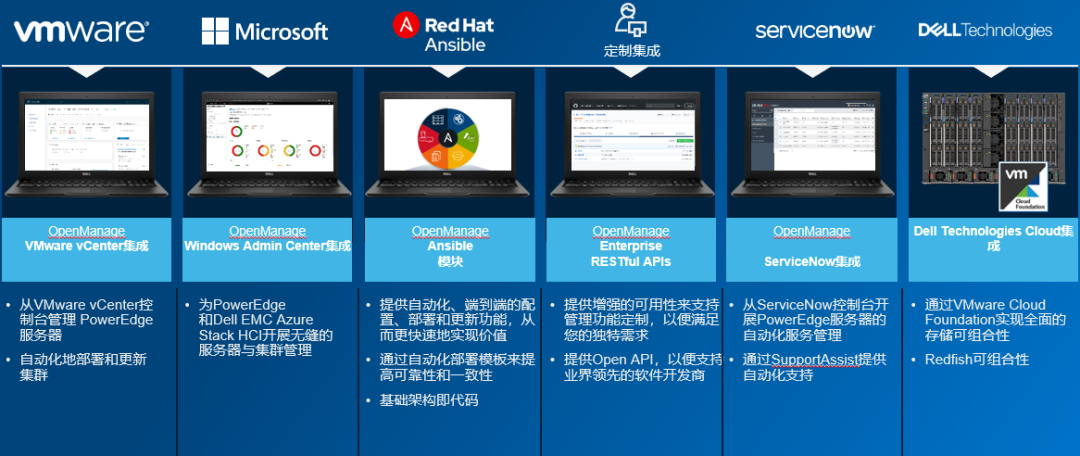Viewport: 1080px width, 456px height.
Task: Click text '基础架构即代码'
Action: click(428, 400)
